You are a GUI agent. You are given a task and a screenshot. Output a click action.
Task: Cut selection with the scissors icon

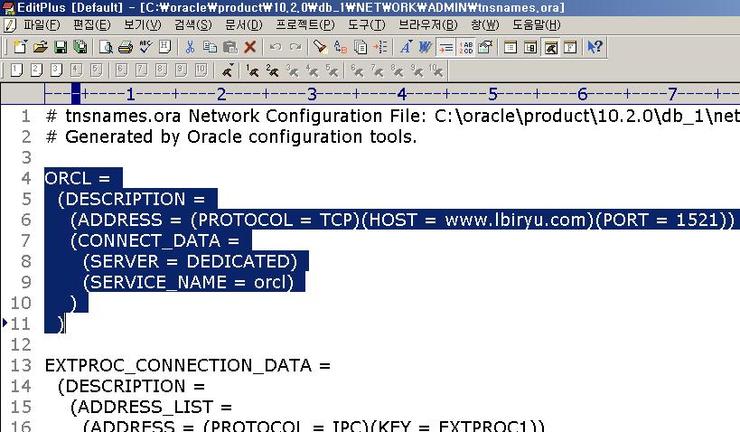tap(190, 47)
